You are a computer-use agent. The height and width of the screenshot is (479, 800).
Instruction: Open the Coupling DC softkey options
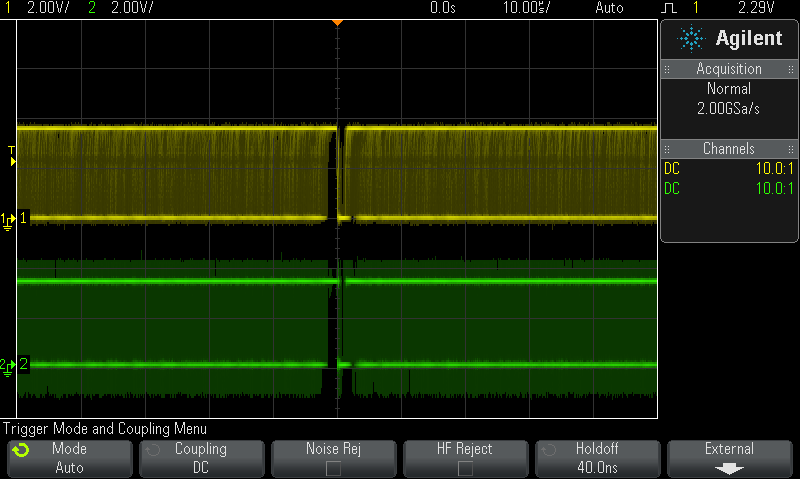click(201, 458)
